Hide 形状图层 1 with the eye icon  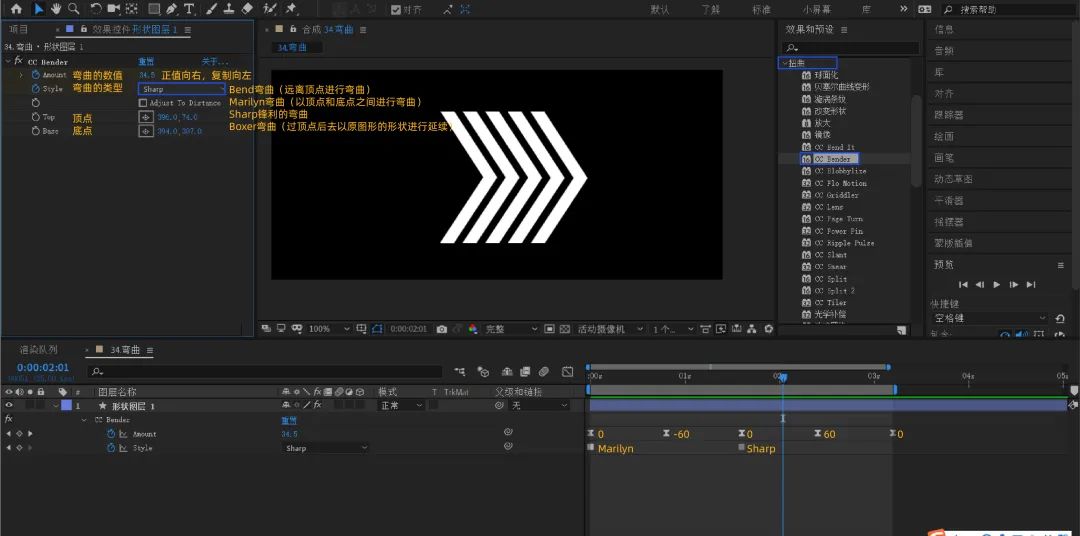click(9, 406)
